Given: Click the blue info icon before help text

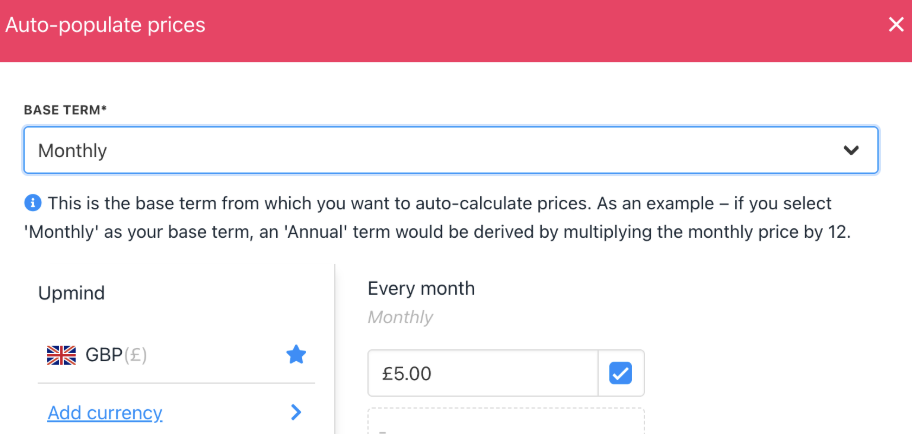Looking at the screenshot, I should click(32, 203).
